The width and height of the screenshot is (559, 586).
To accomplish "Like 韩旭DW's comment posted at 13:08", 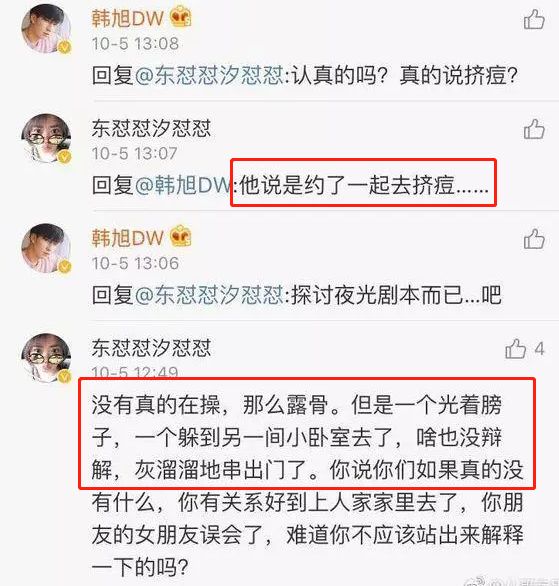I will click(x=534, y=20).
